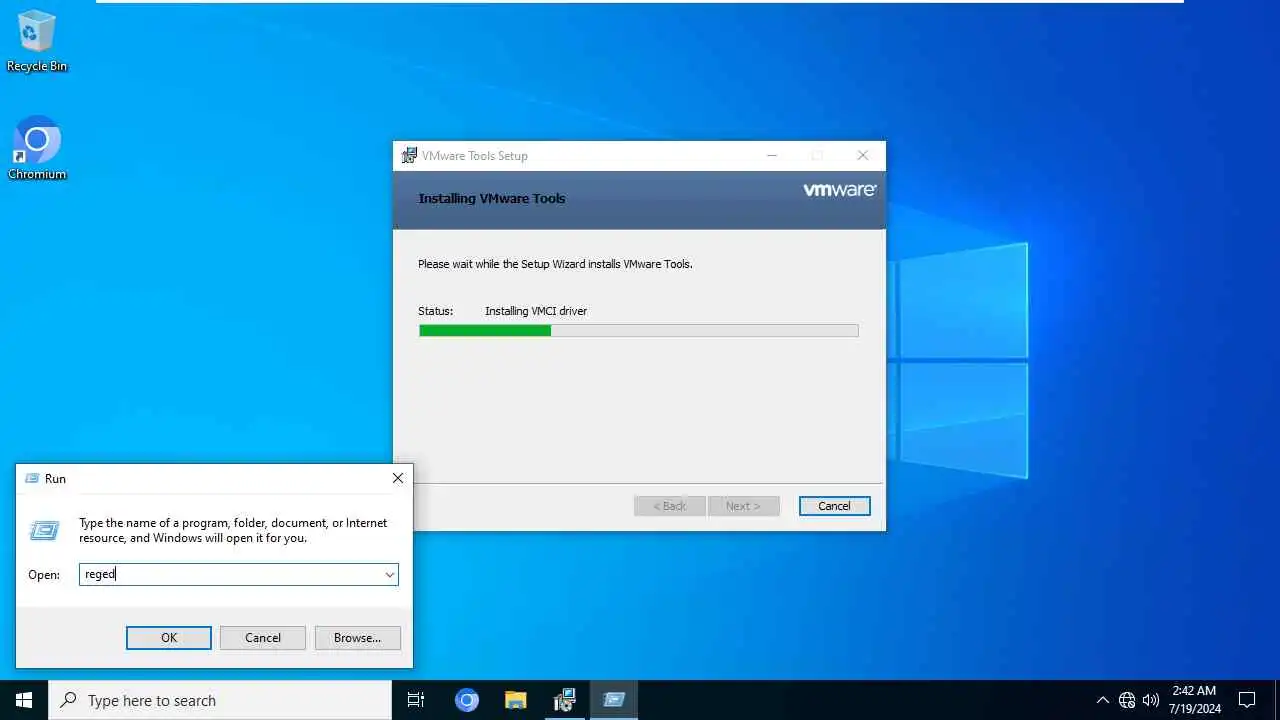Click the Run program icon beside the description
This screenshot has height=720, width=1280.
[x=44, y=530]
